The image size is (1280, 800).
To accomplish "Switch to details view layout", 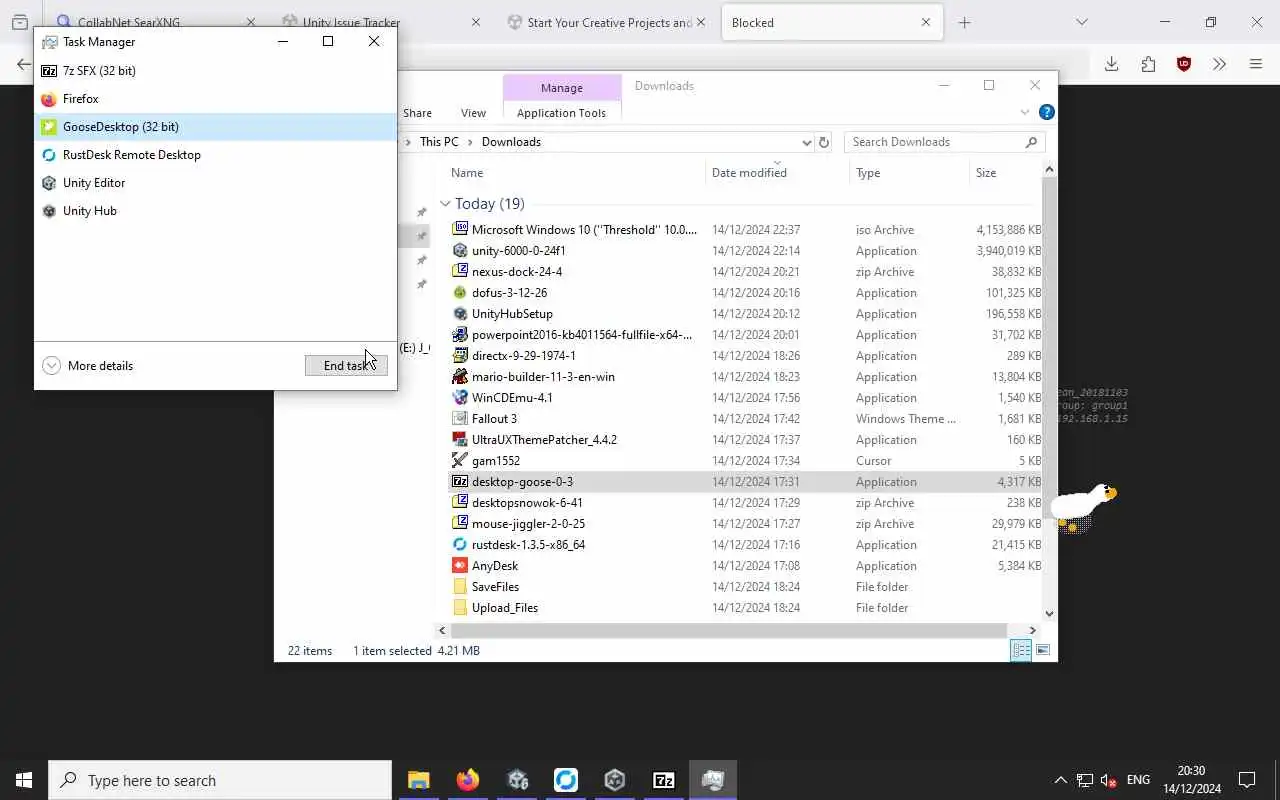I will 1021,651.
